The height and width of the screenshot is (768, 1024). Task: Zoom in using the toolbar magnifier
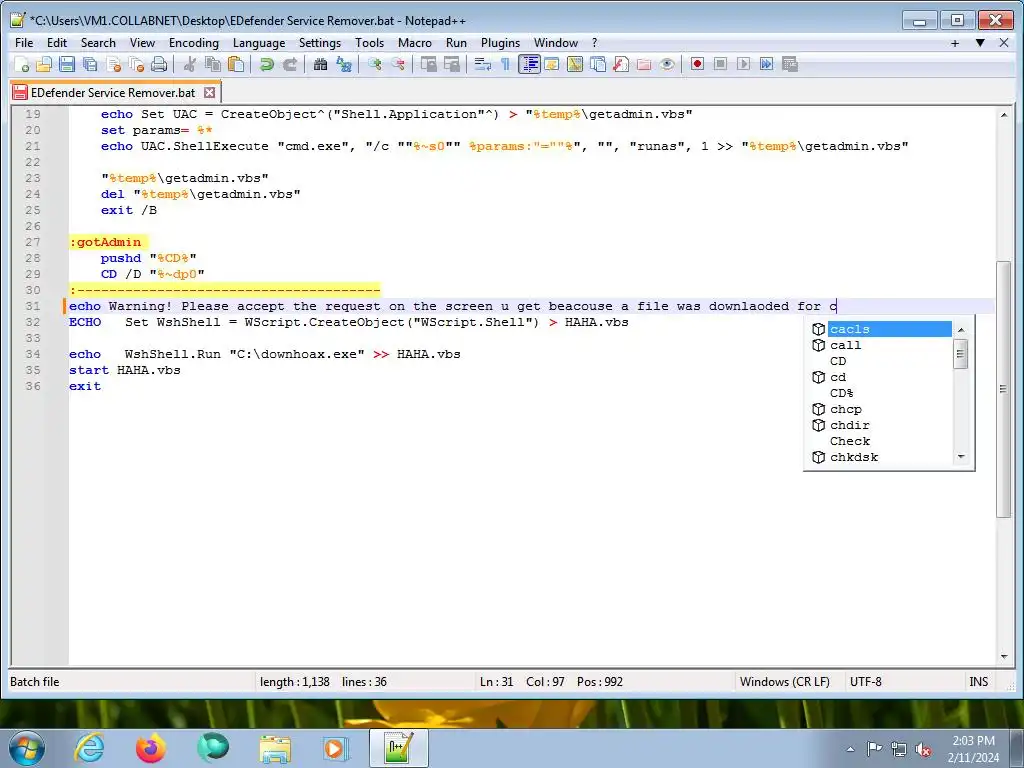click(x=374, y=64)
